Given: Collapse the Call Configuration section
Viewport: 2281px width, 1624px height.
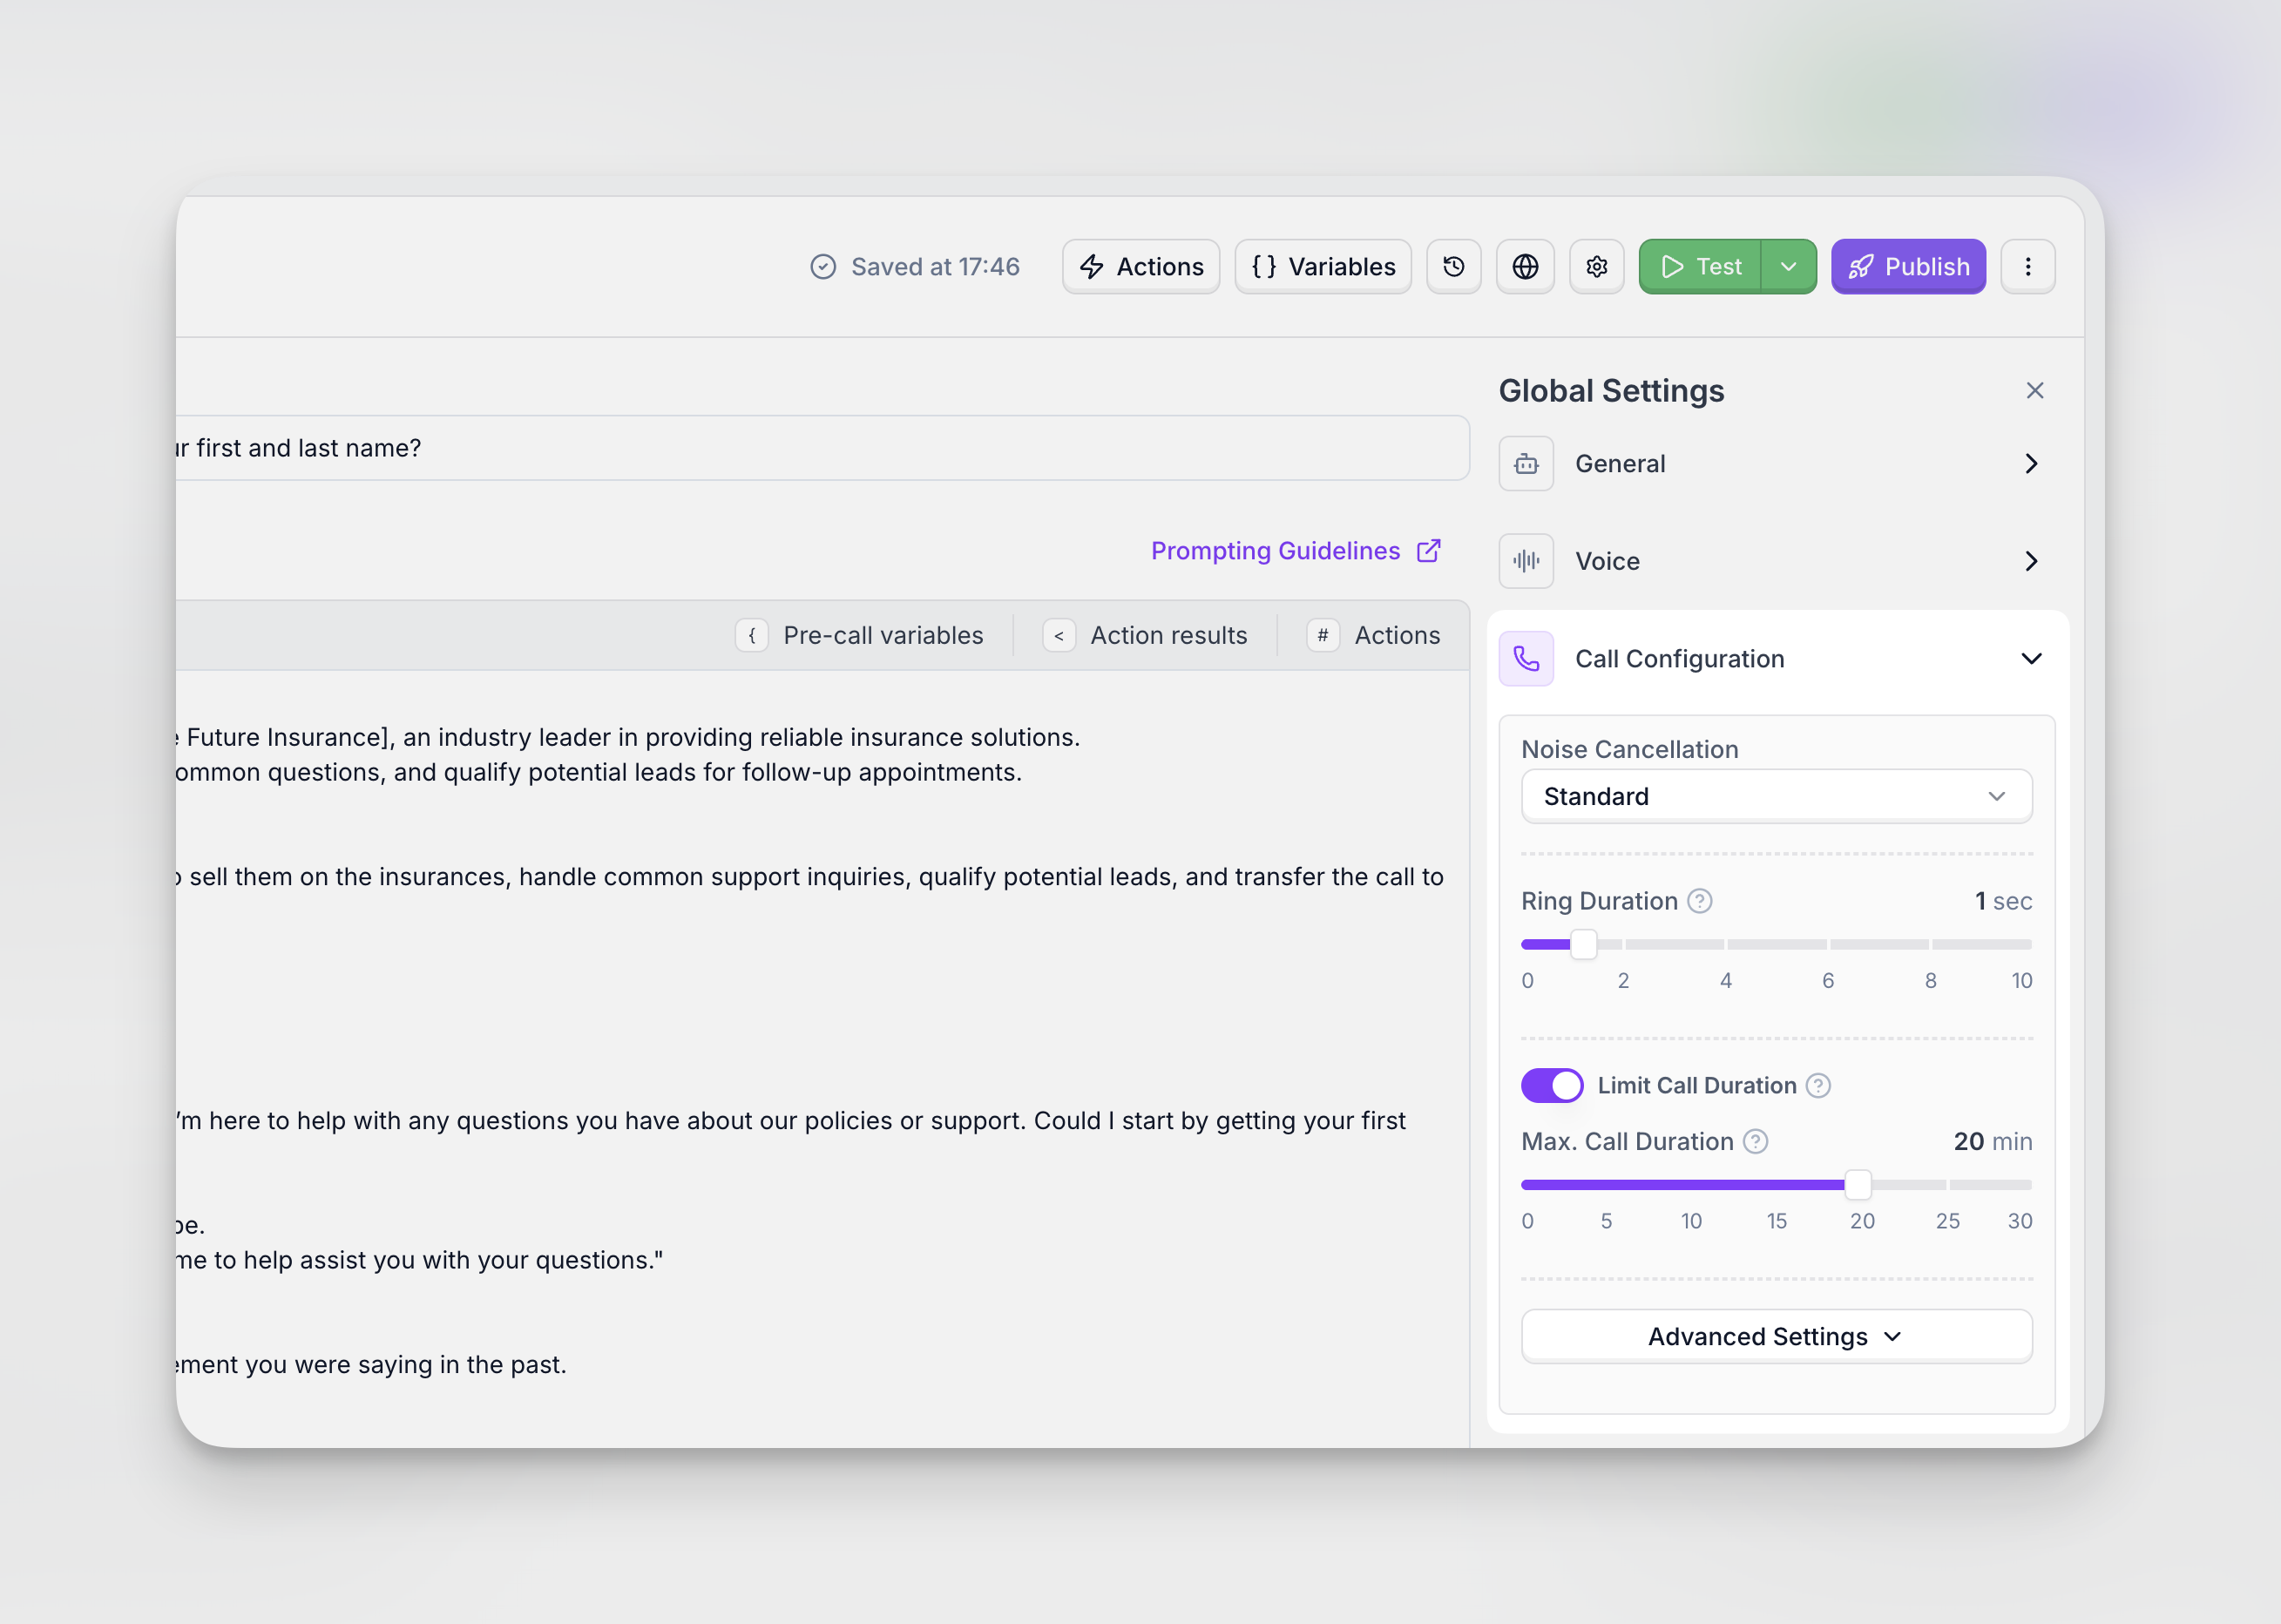Looking at the screenshot, I should pyautogui.click(x=2031, y=658).
